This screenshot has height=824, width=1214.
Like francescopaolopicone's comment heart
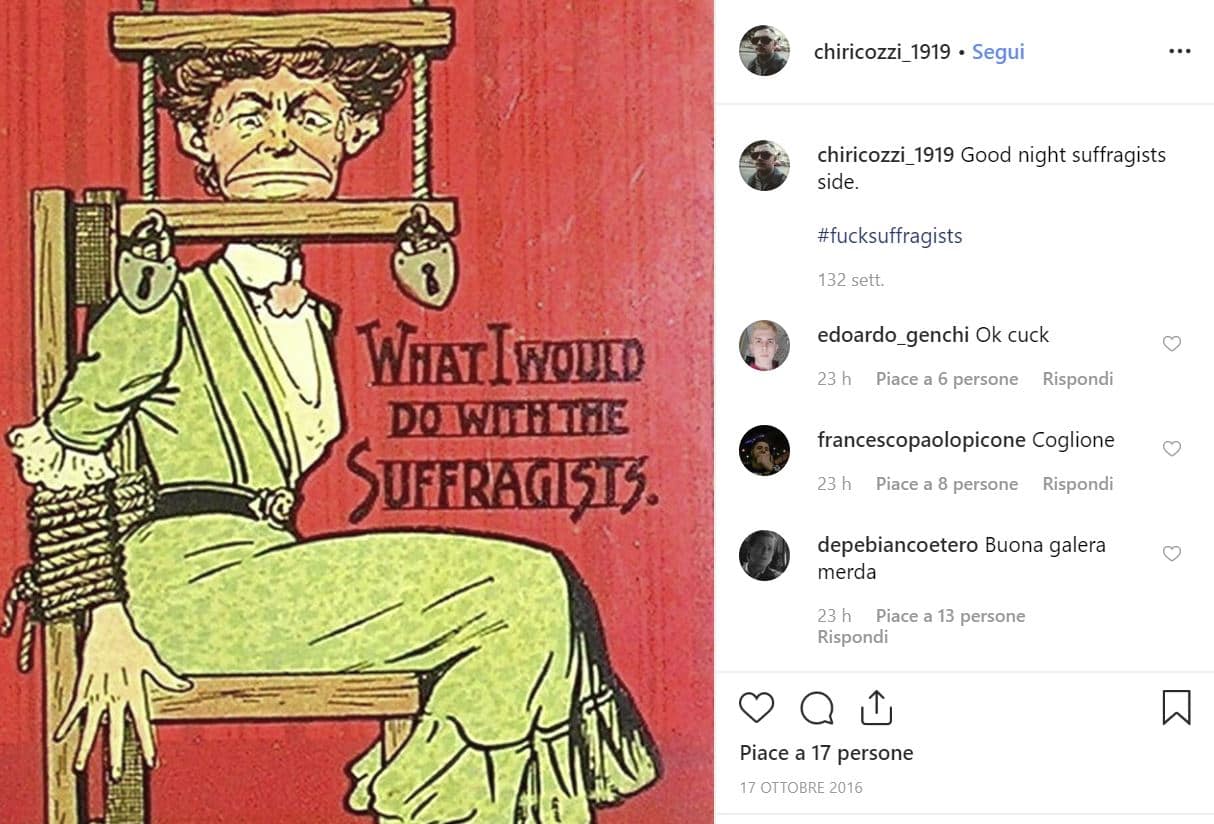click(1172, 449)
